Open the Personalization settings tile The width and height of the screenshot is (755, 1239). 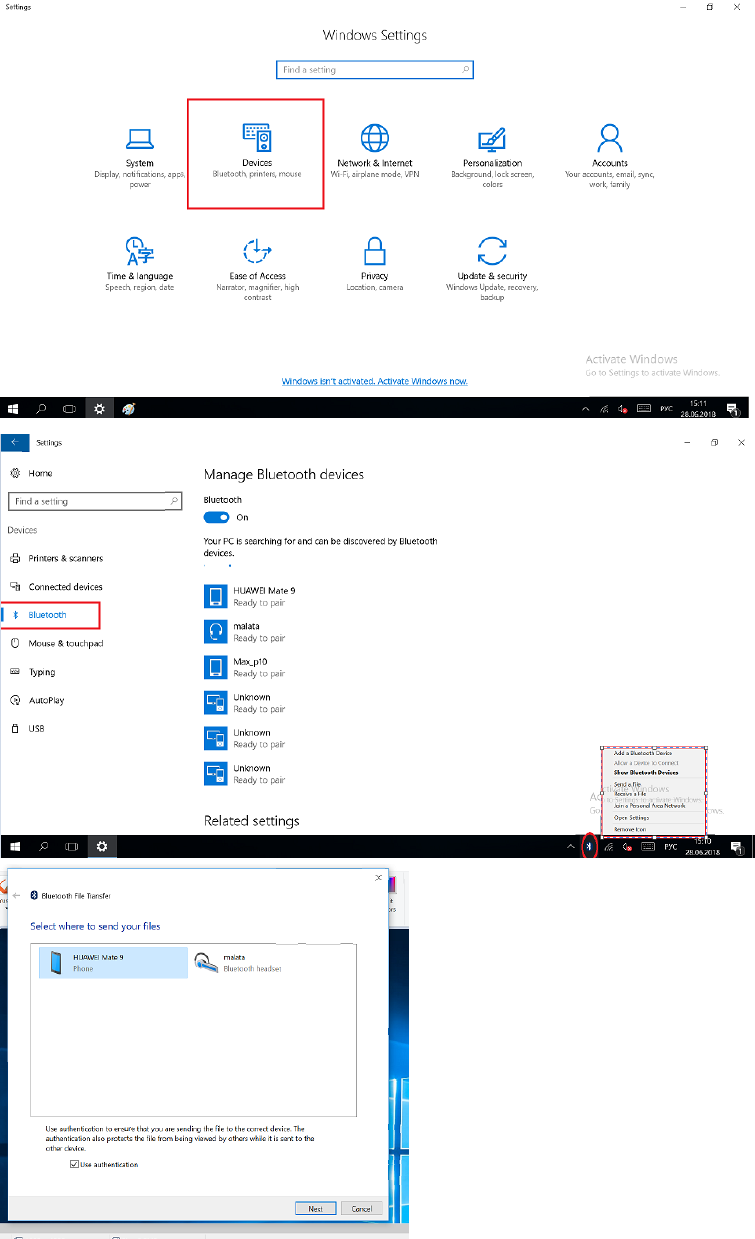point(492,156)
